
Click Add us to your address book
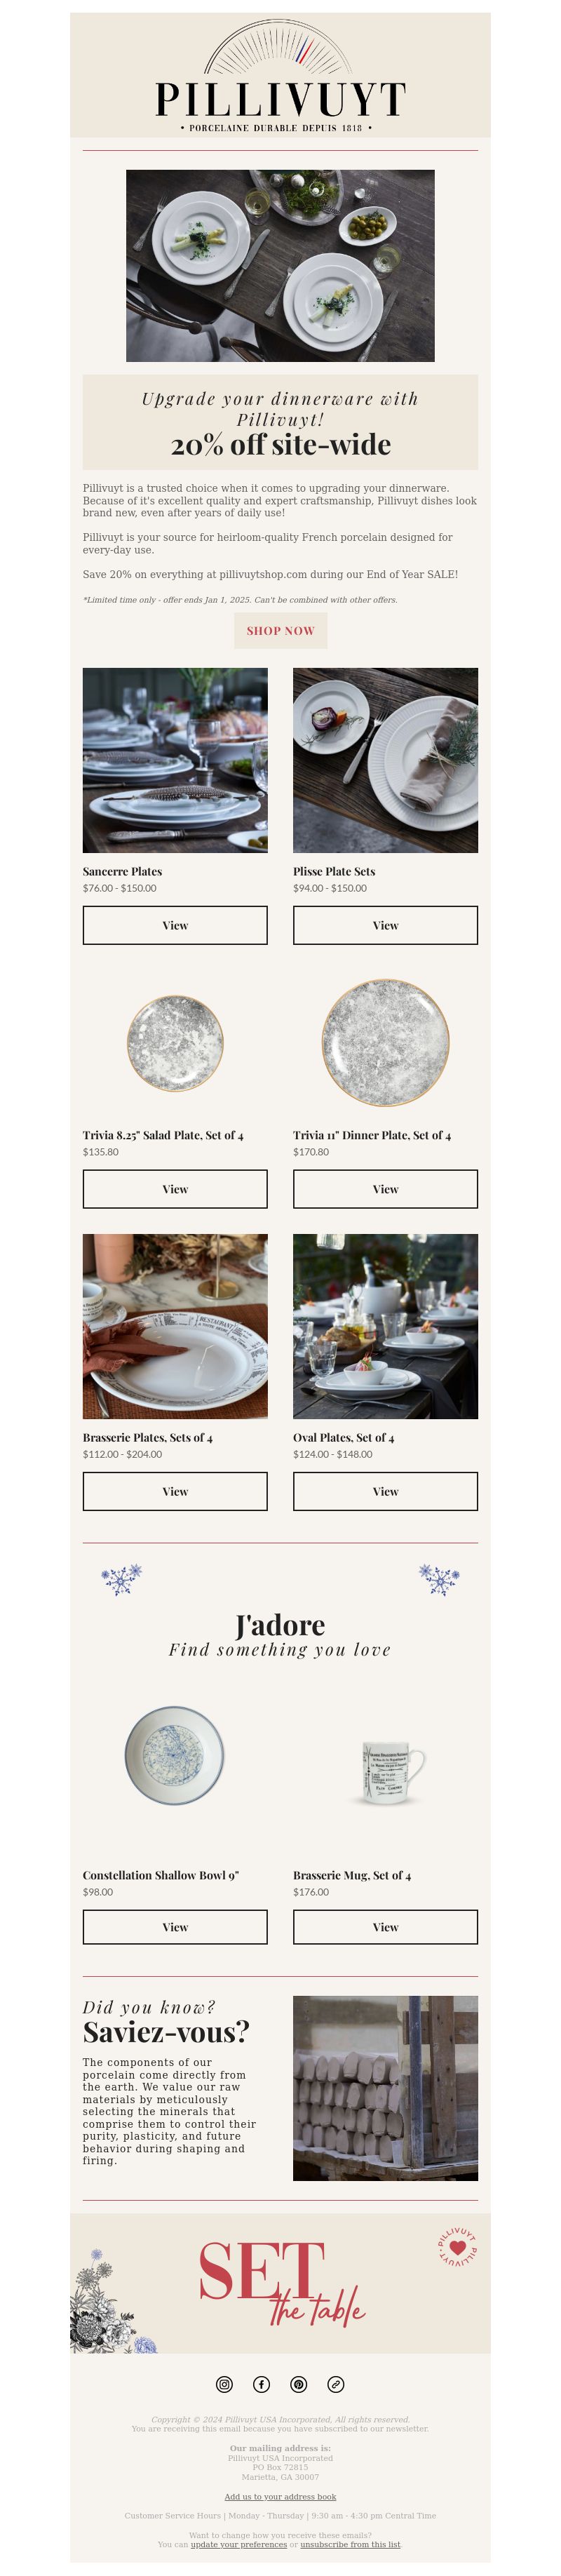coord(280,2497)
